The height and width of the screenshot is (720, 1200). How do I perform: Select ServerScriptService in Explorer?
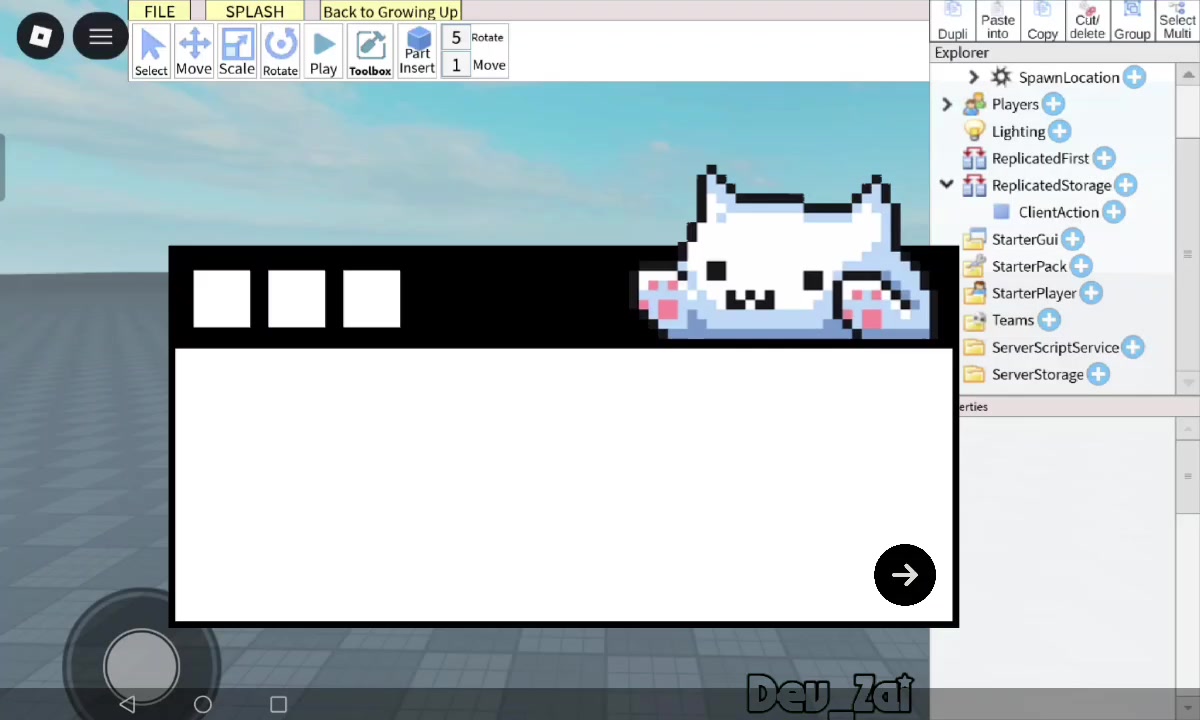point(1055,347)
